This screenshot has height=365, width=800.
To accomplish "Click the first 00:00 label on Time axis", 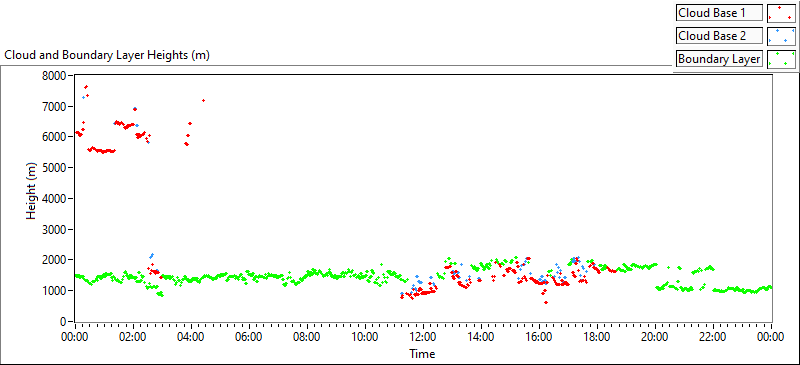I will coord(75,337).
